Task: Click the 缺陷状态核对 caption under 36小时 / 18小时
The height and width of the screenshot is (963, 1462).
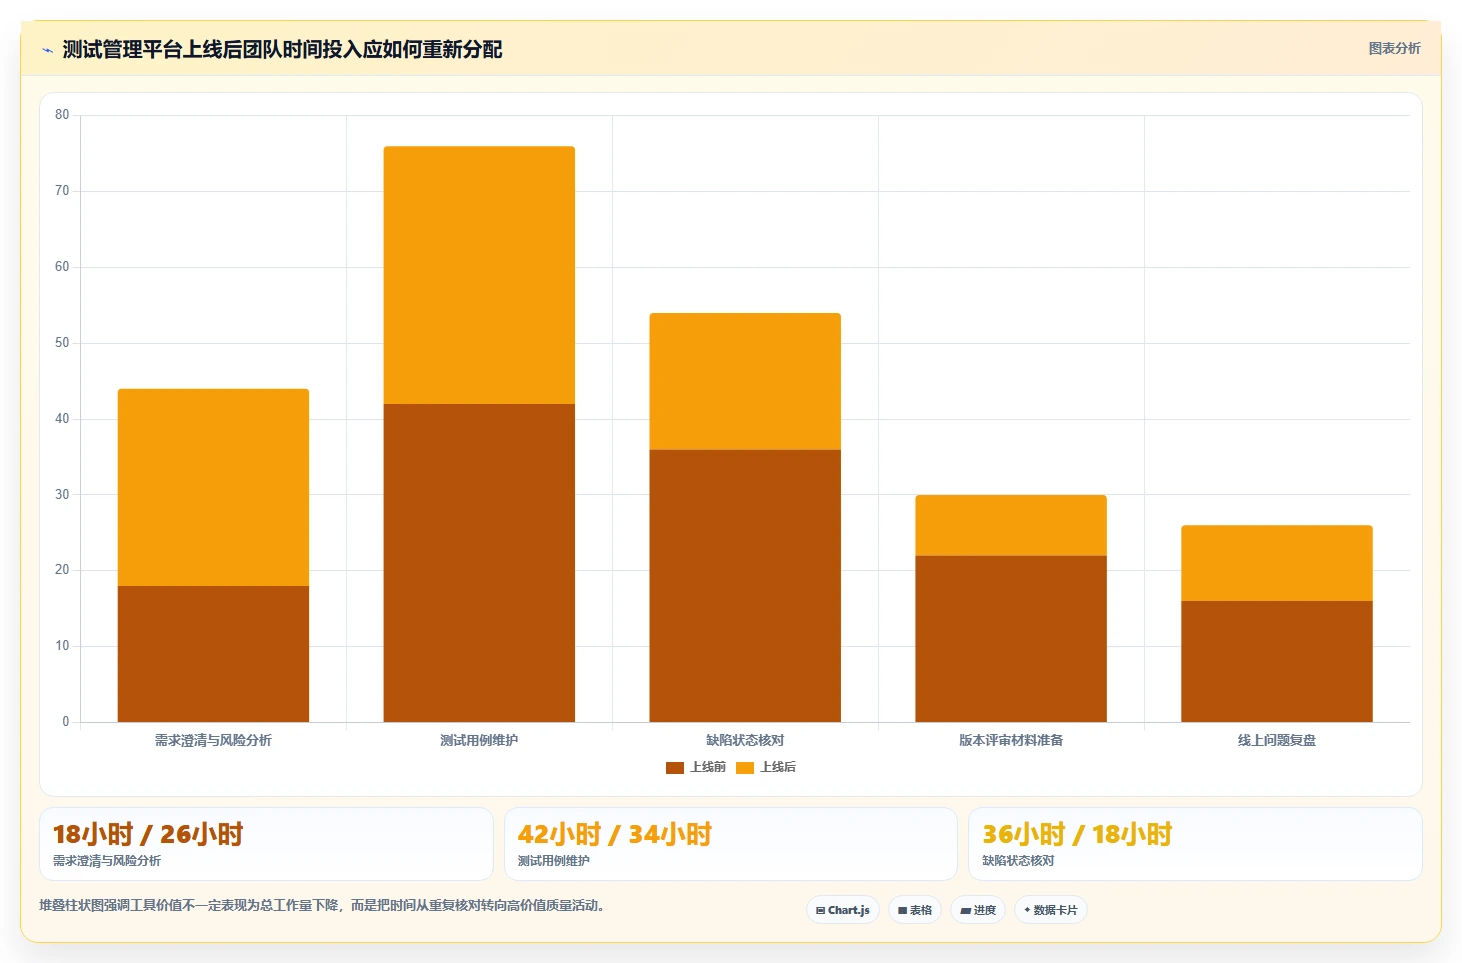Action: (x=1018, y=861)
